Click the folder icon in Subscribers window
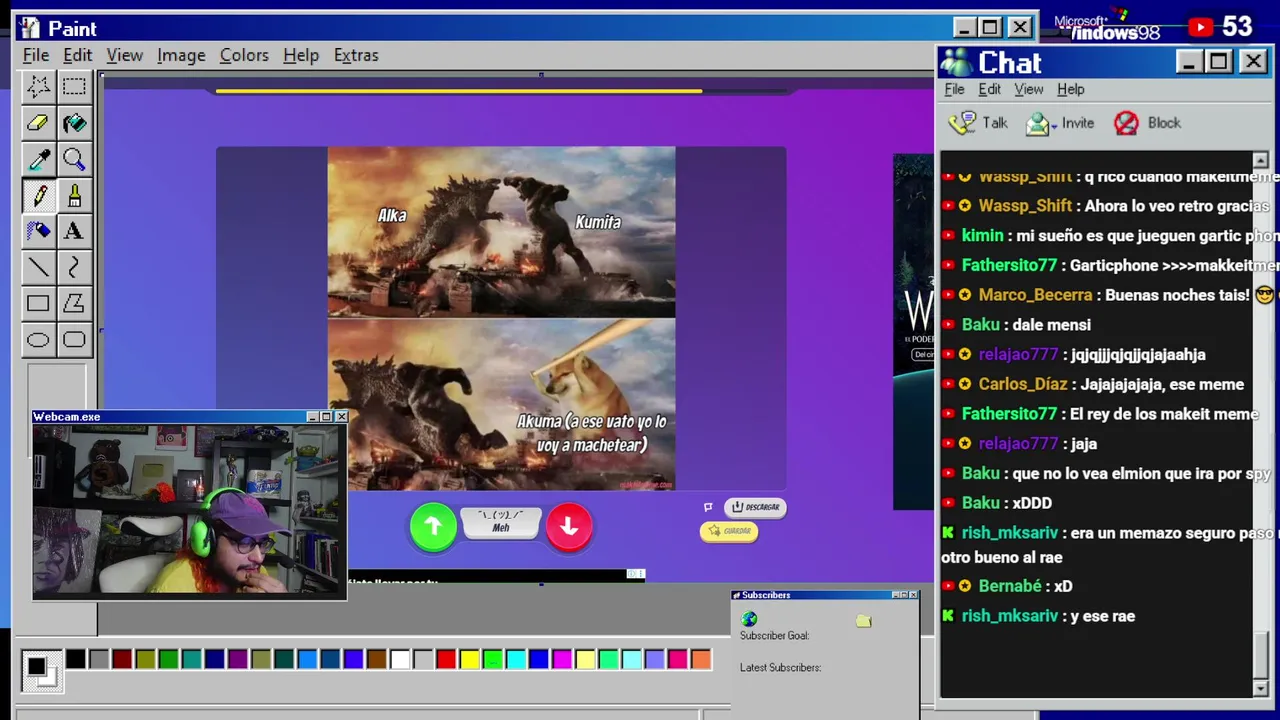 (x=864, y=621)
